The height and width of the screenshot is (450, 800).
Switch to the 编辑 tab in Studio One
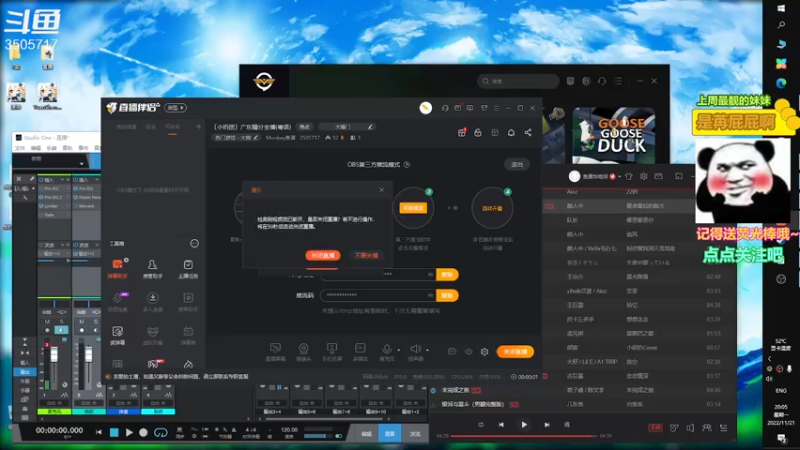(366, 434)
